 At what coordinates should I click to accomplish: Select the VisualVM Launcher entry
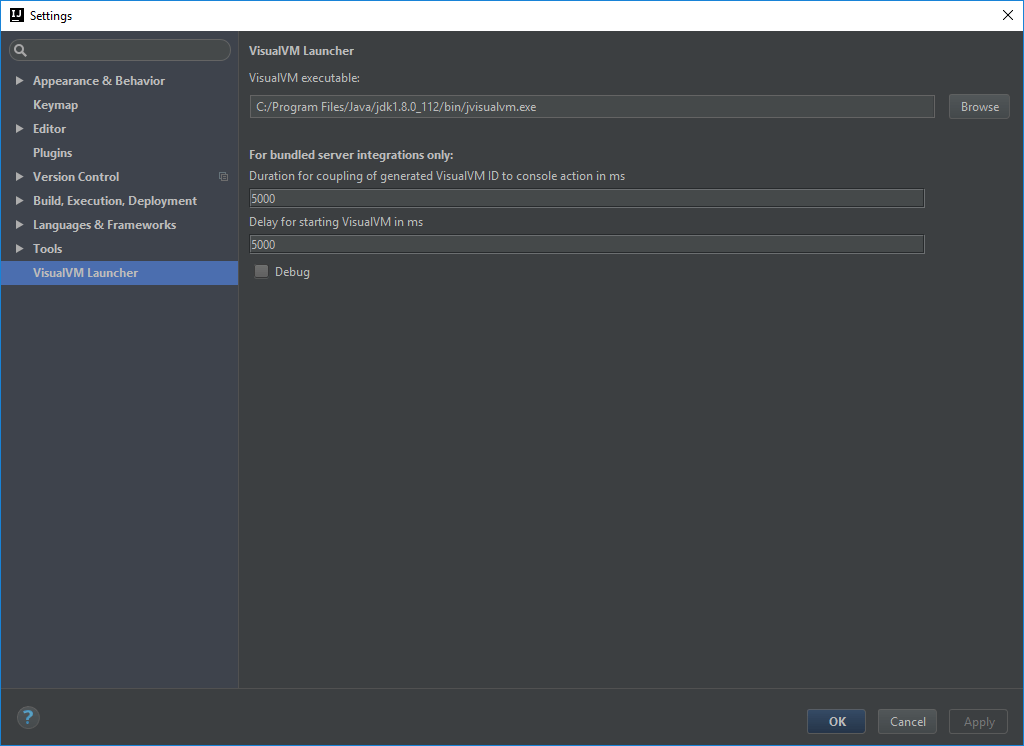(x=85, y=272)
